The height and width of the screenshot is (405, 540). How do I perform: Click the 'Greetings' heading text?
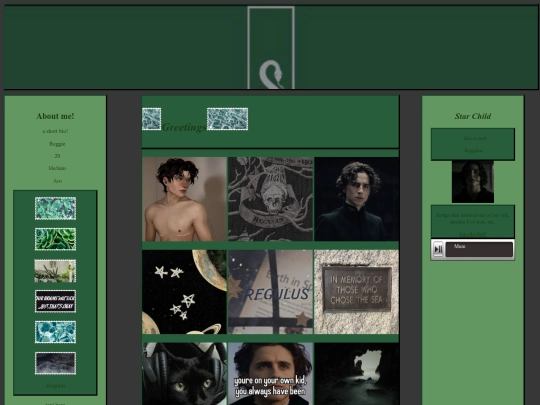coord(184,127)
